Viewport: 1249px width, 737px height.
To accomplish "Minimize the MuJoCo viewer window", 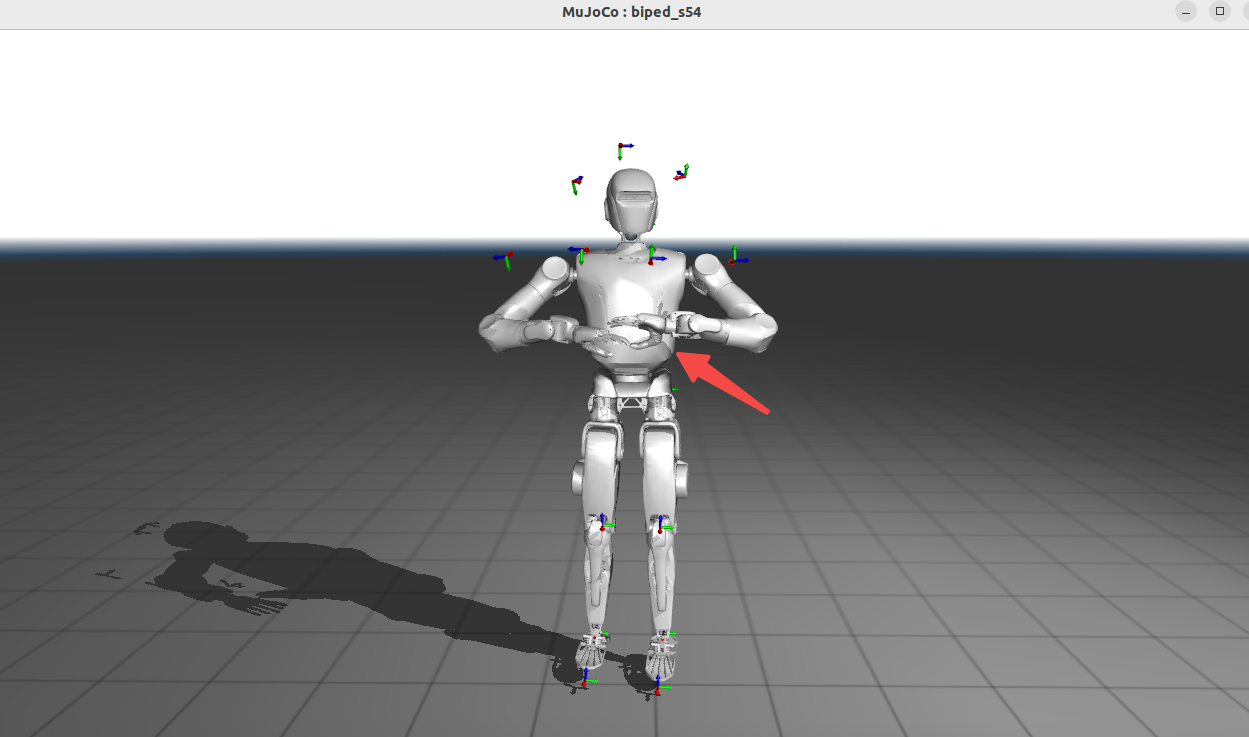I will (x=1186, y=12).
